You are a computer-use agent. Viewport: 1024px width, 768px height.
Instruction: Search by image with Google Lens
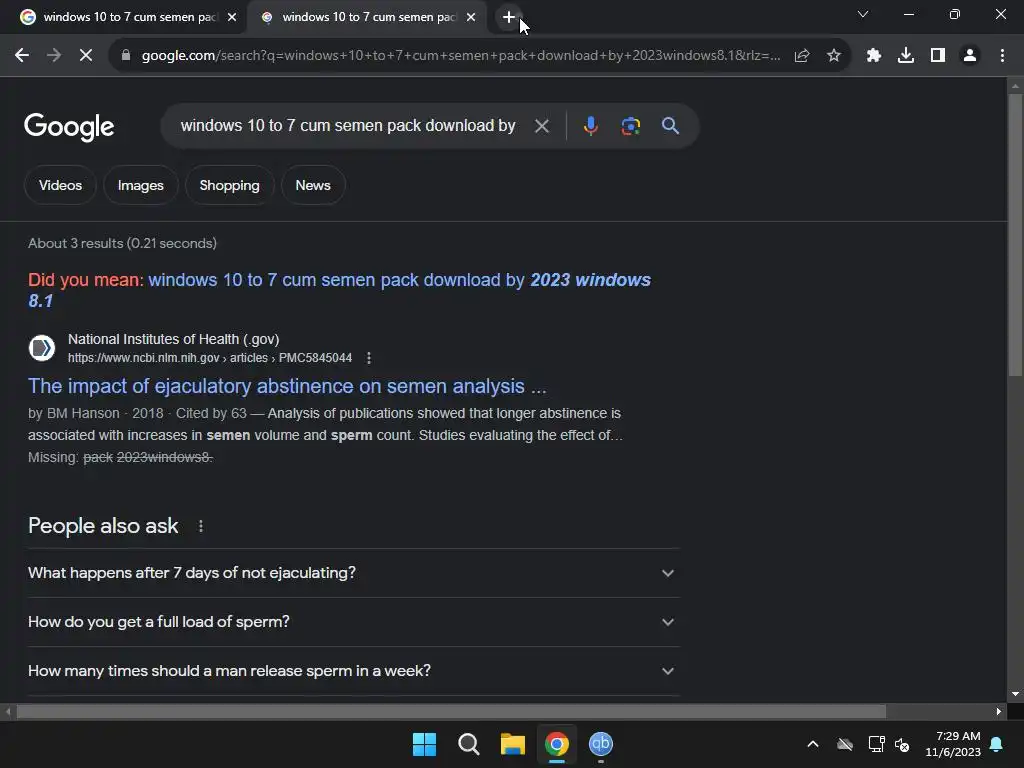pos(630,125)
